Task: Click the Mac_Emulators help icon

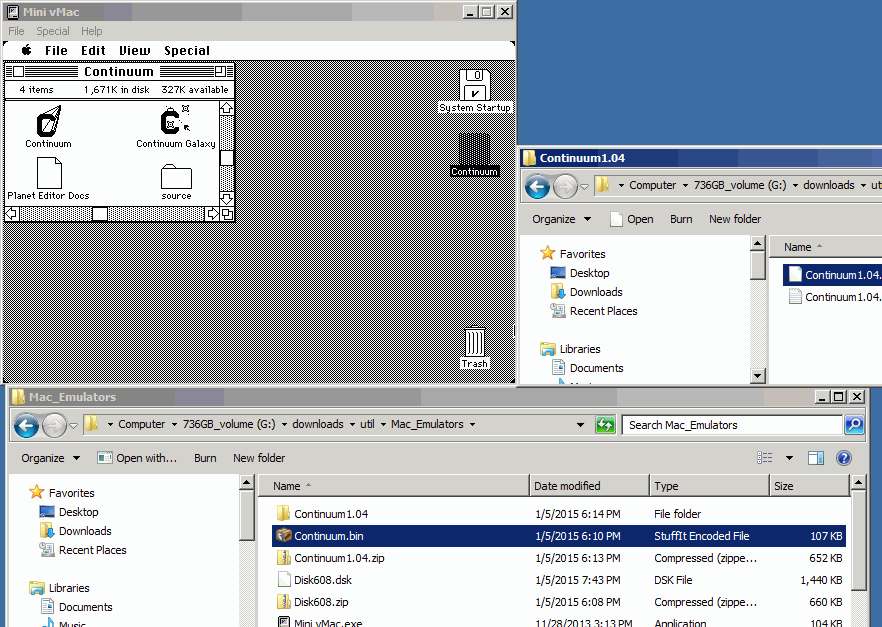Action: pos(844,458)
